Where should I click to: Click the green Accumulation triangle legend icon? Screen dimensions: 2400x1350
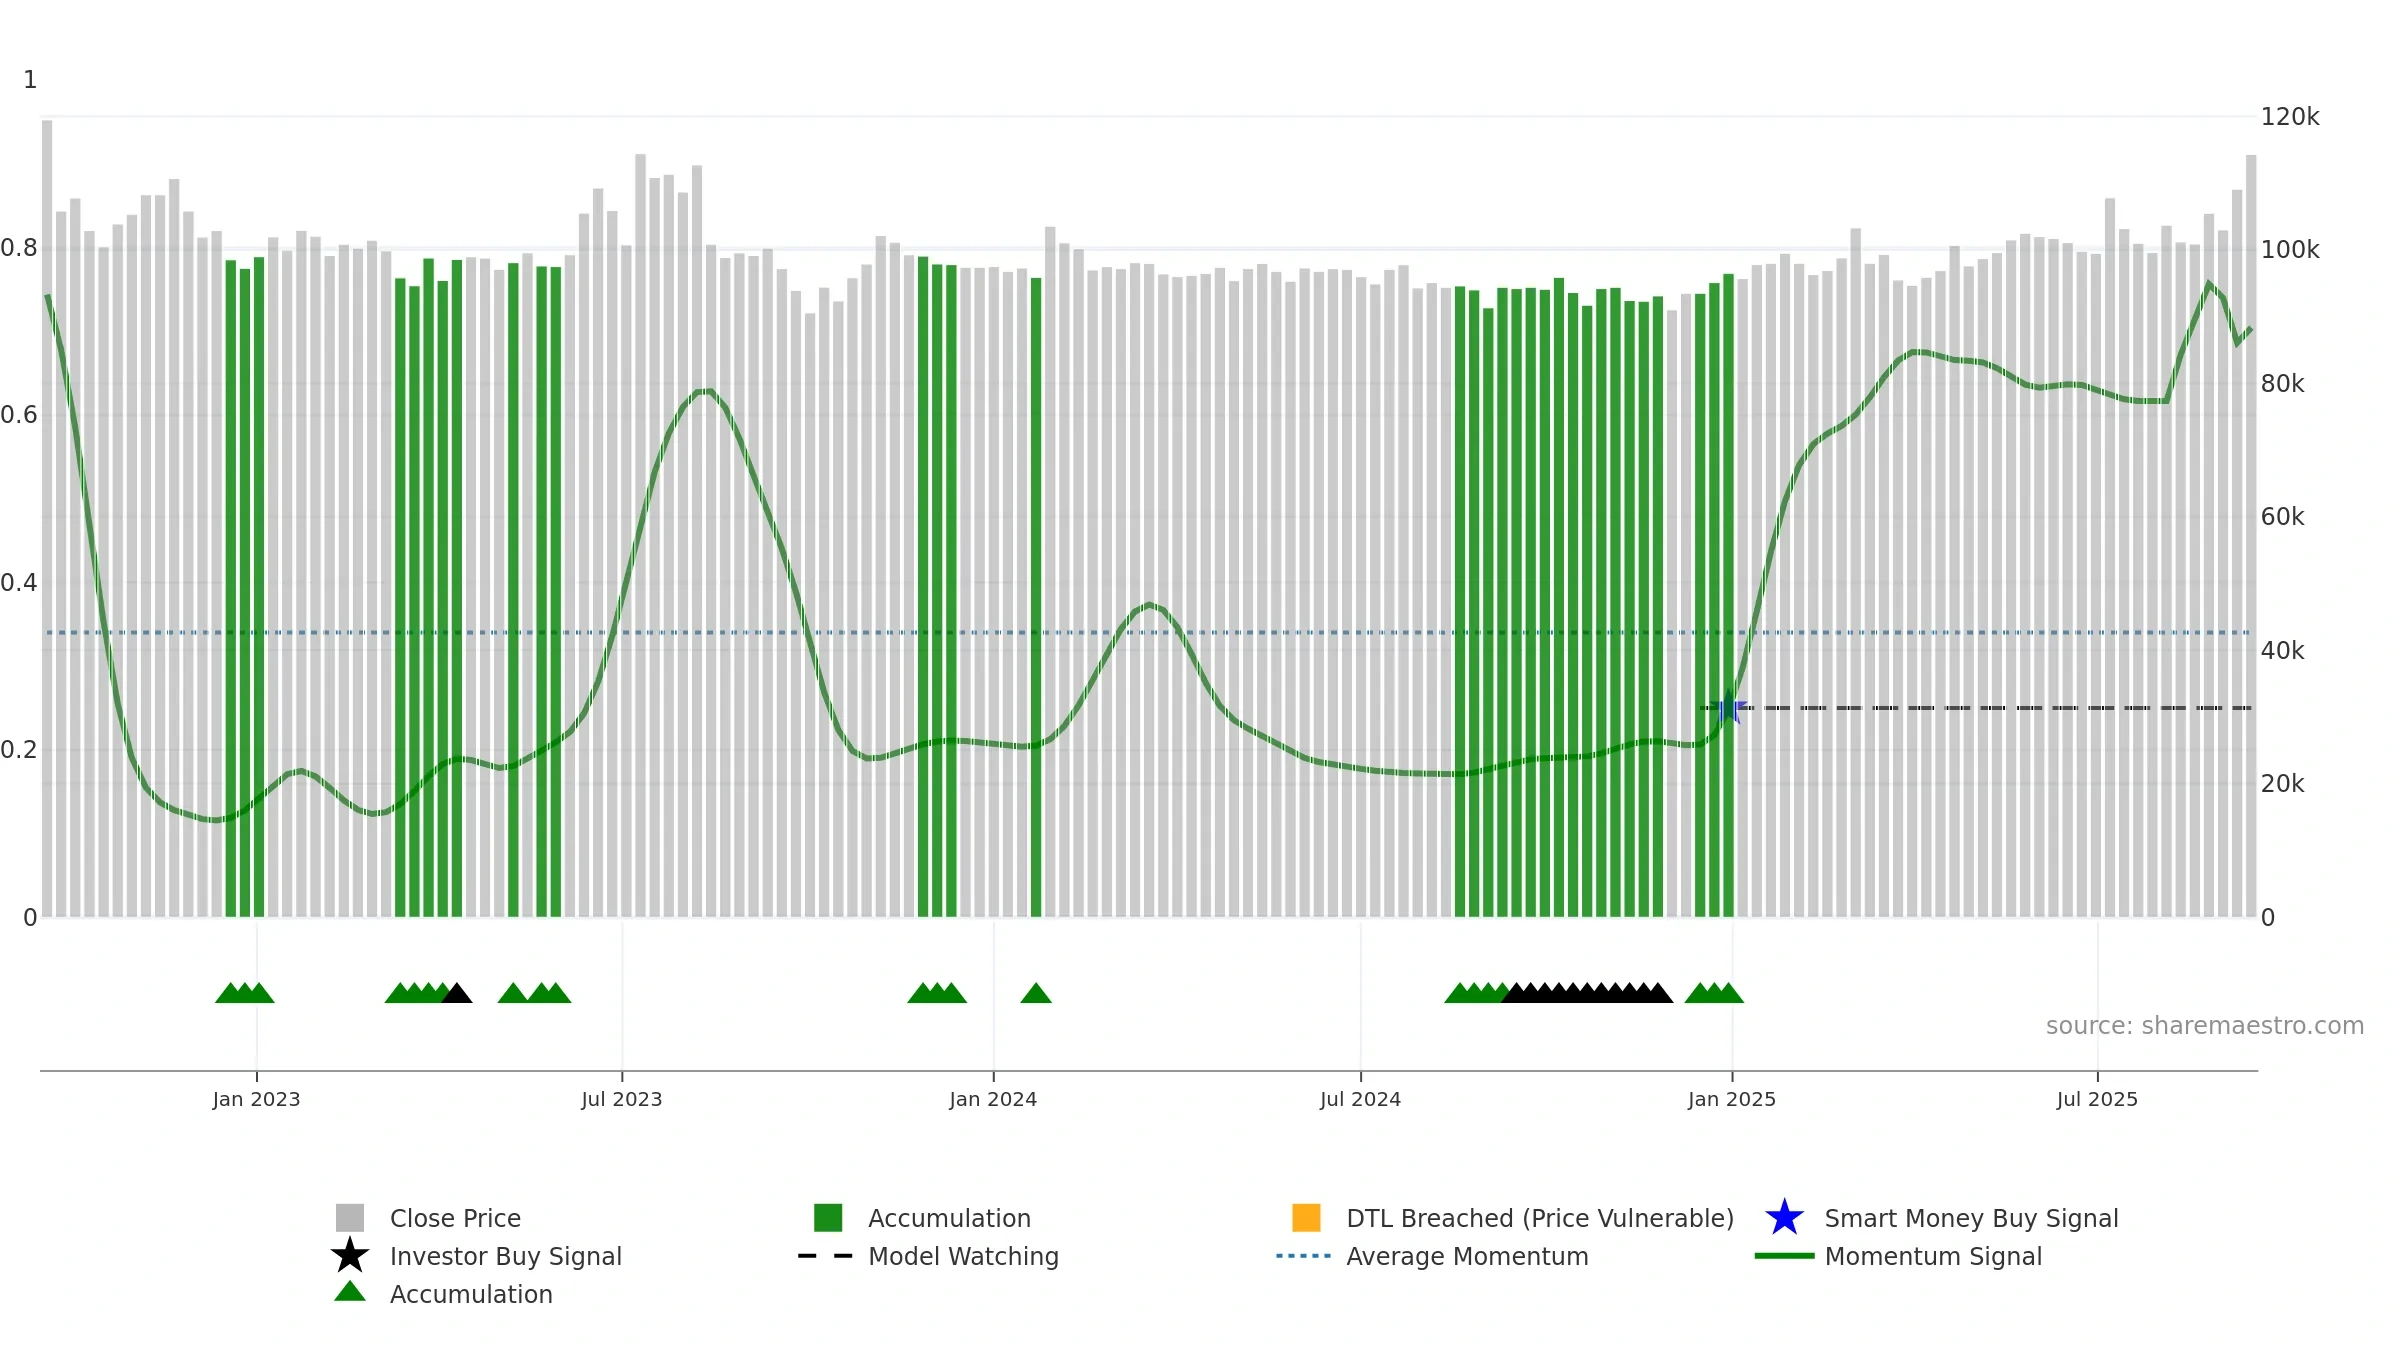(x=350, y=1292)
